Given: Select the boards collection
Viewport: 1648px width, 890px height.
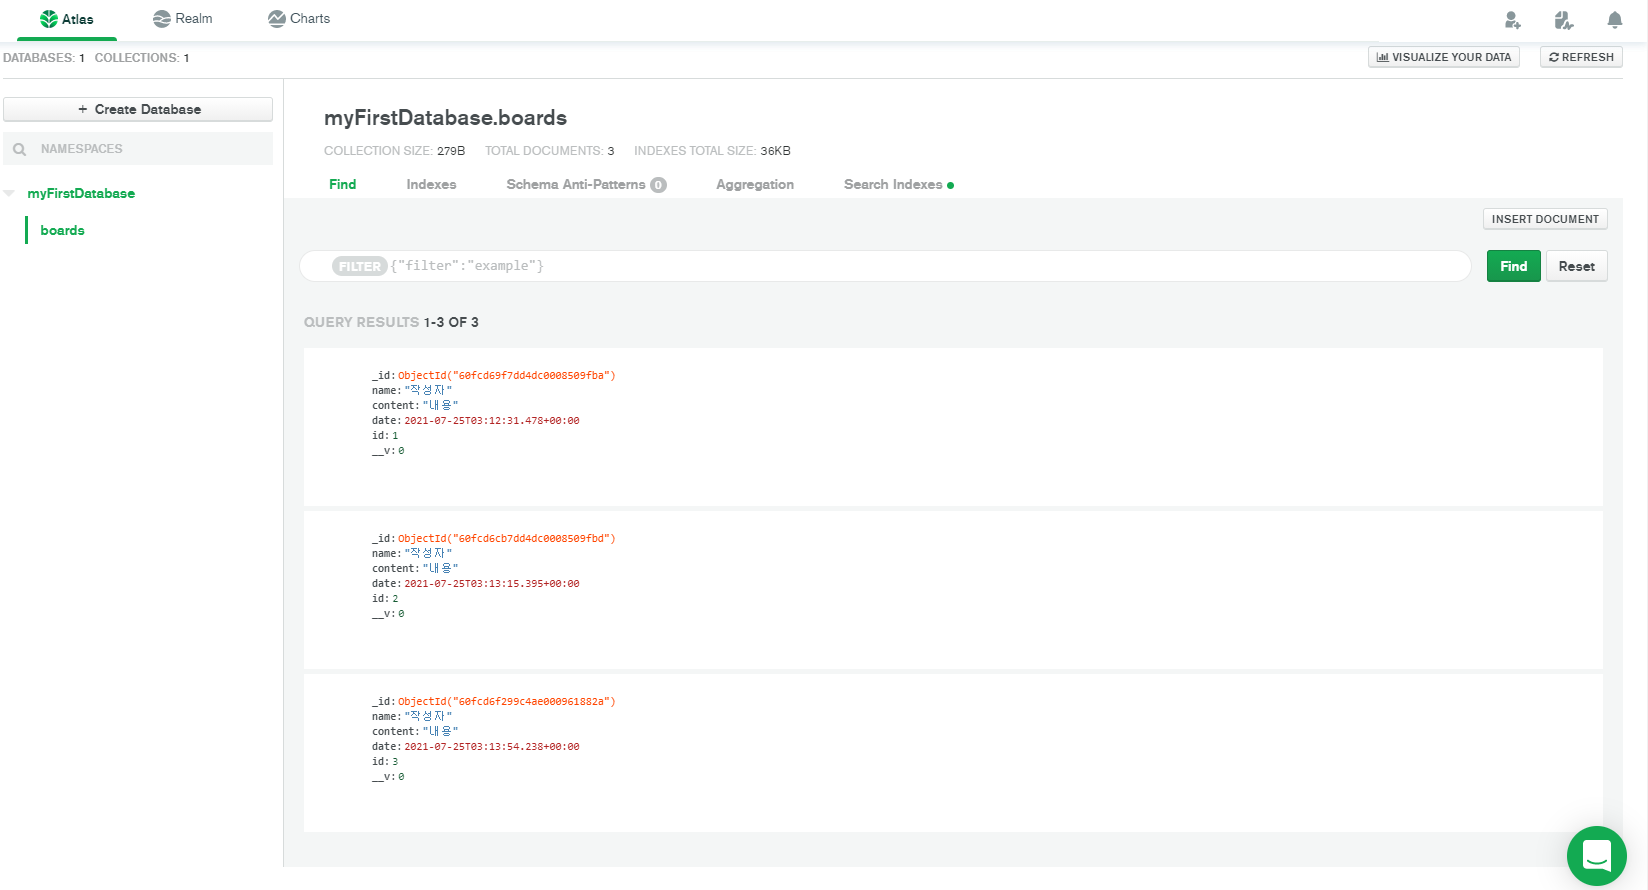Looking at the screenshot, I should [x=62, y=230].
